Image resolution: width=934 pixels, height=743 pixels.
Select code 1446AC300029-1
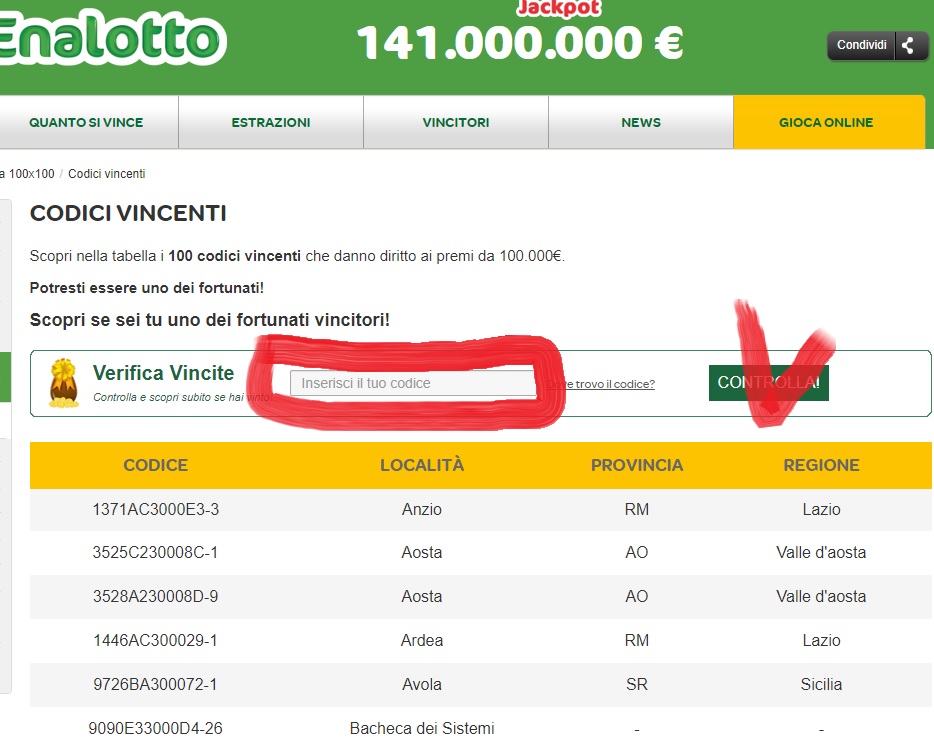[155, 641]
